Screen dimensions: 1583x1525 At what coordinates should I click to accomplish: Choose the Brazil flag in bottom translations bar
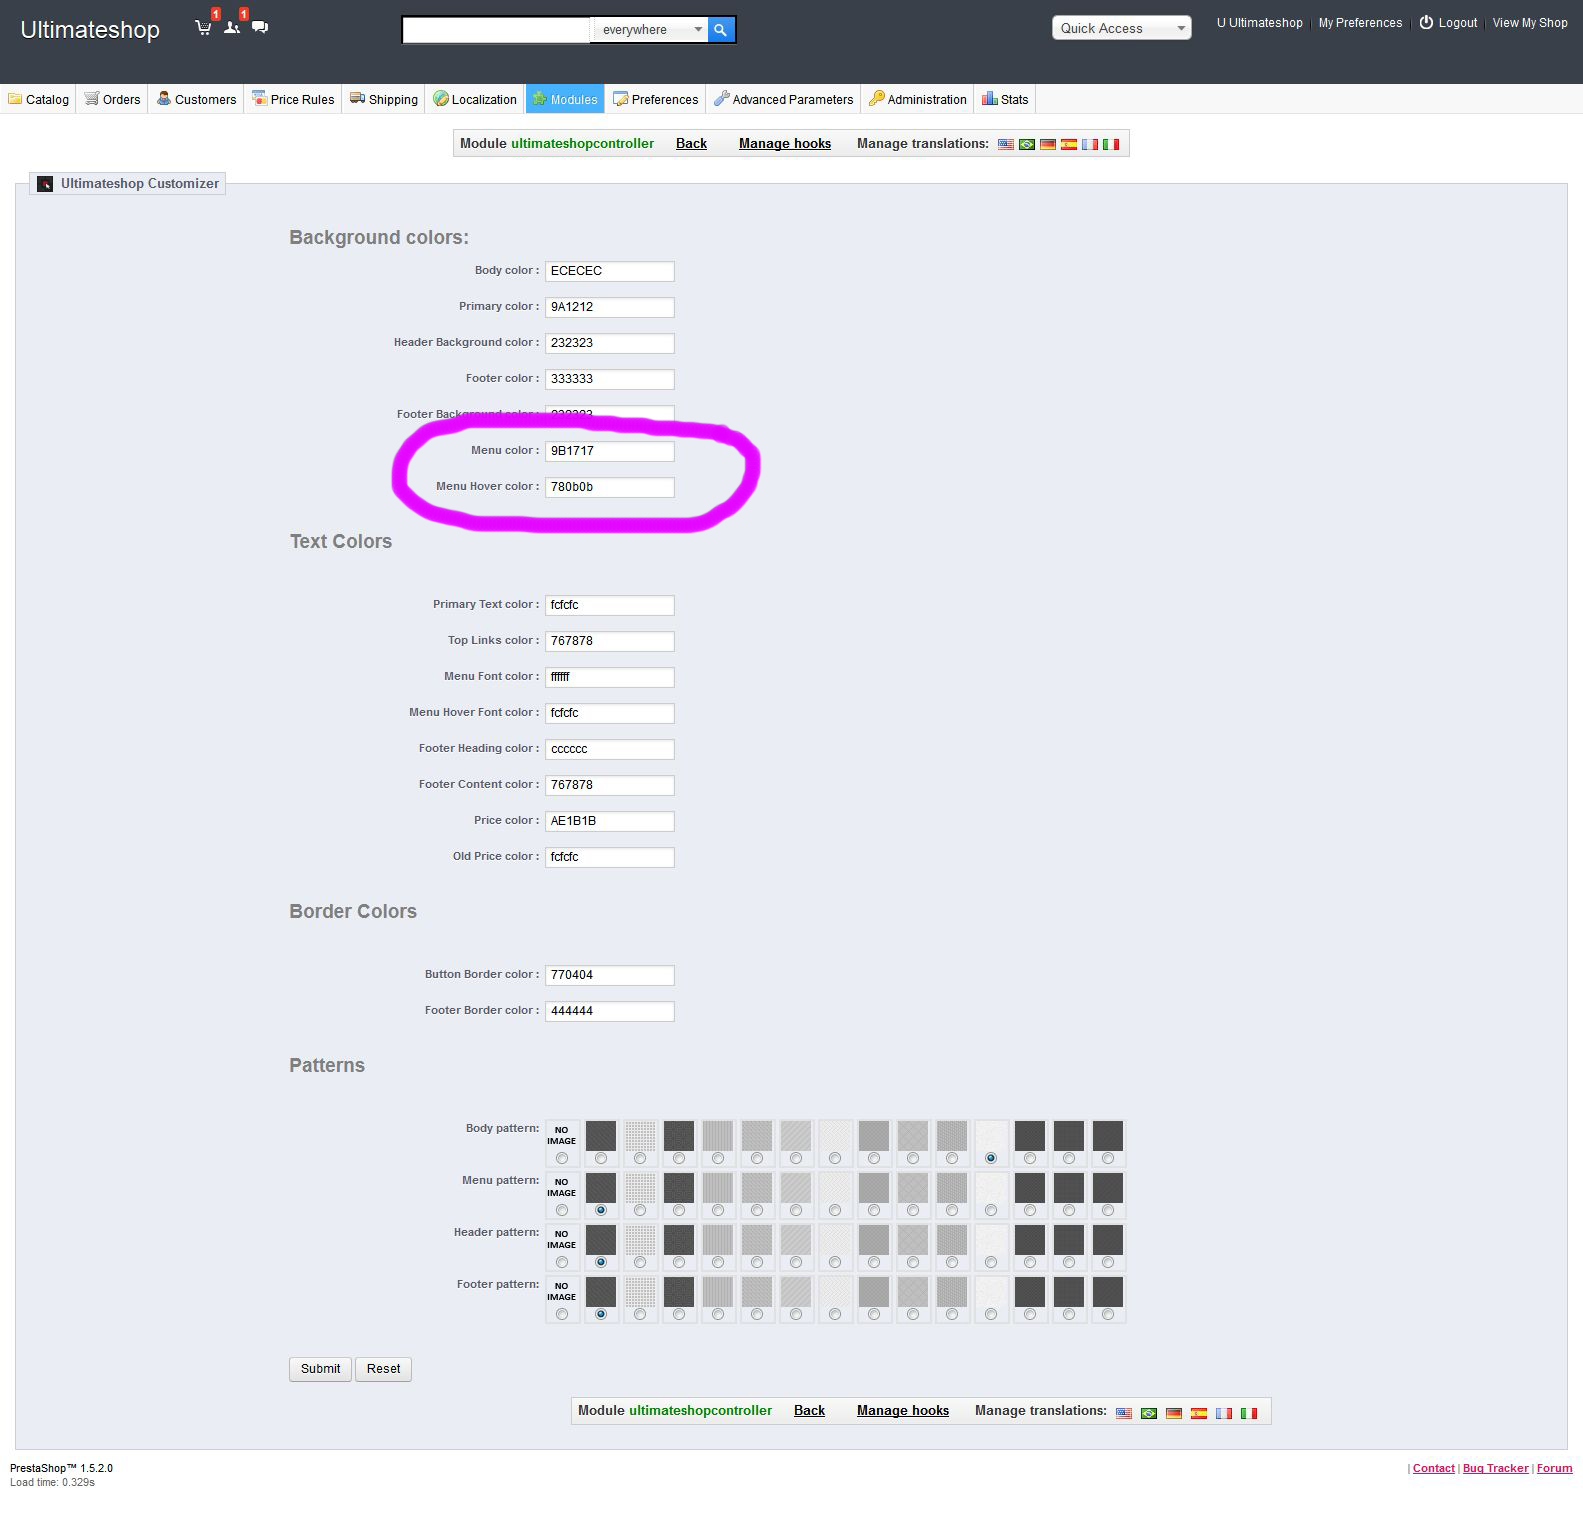coord(1149,1413)
